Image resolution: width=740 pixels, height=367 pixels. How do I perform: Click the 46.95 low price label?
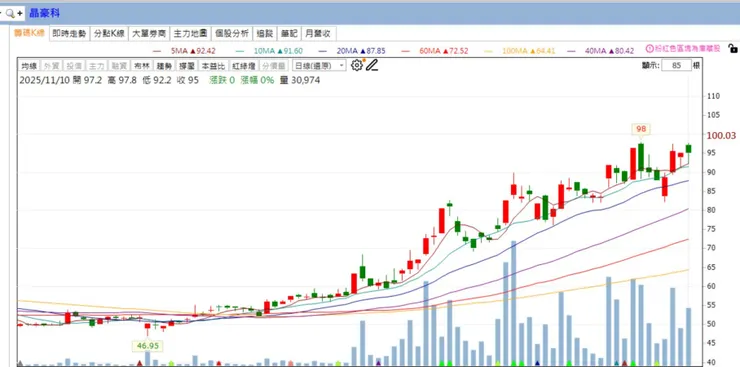point(148,346)
